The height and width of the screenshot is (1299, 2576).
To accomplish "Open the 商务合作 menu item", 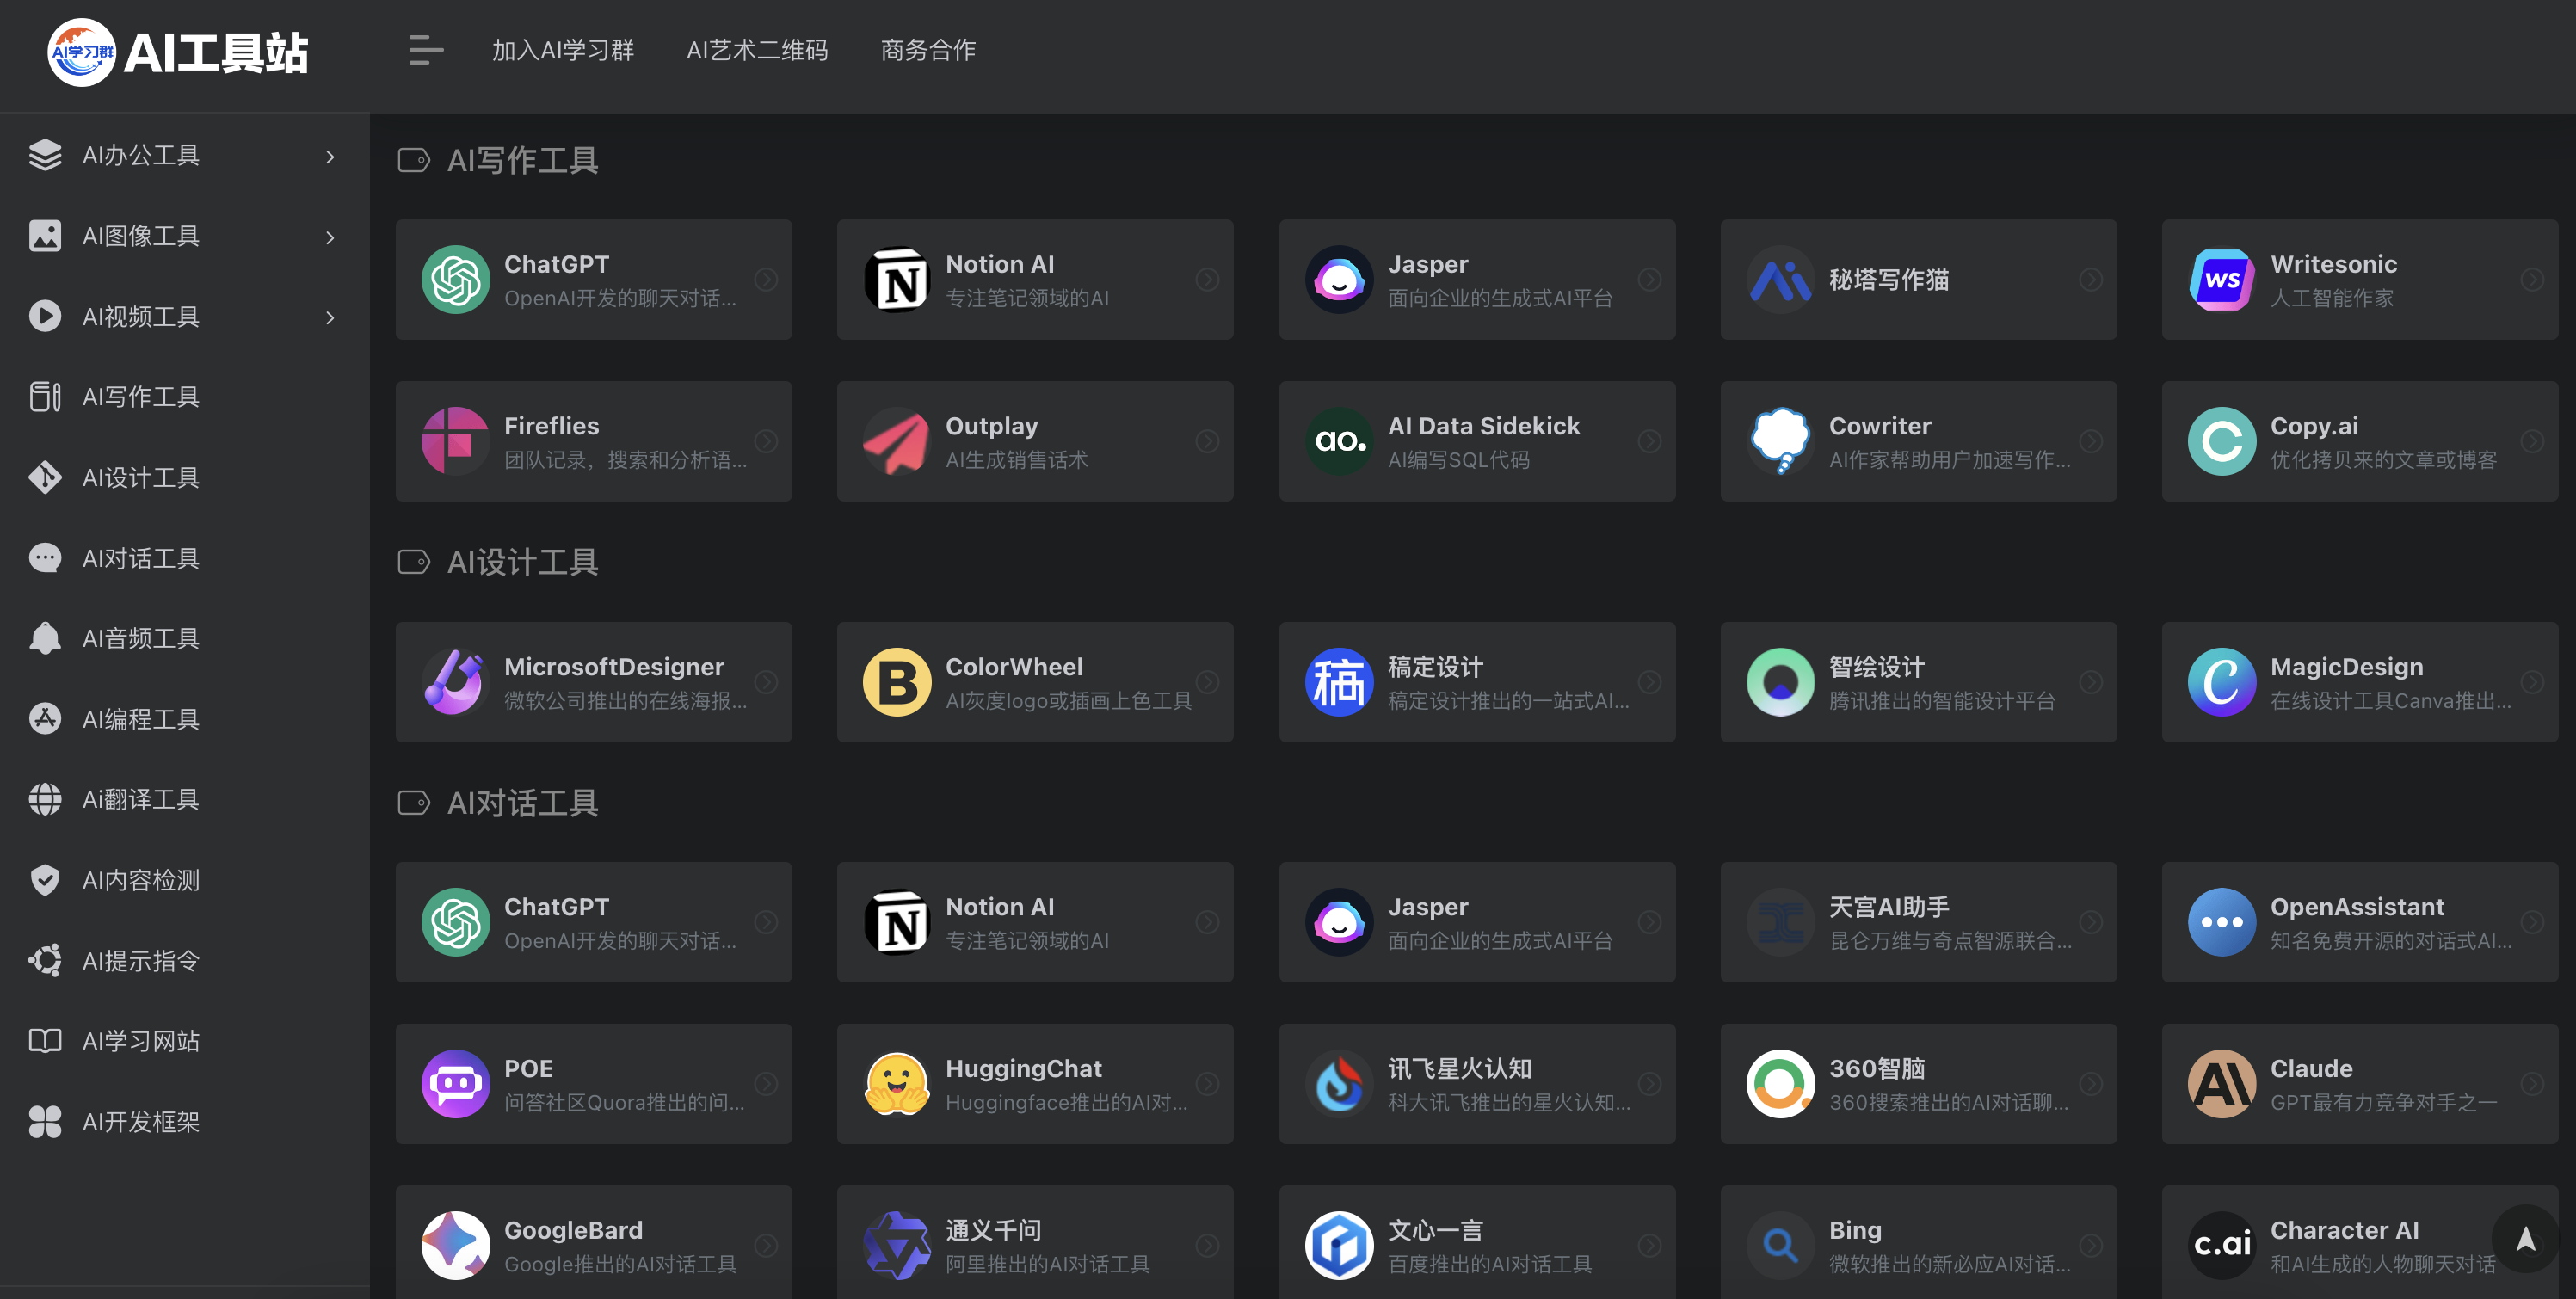I will pos(928,50).
